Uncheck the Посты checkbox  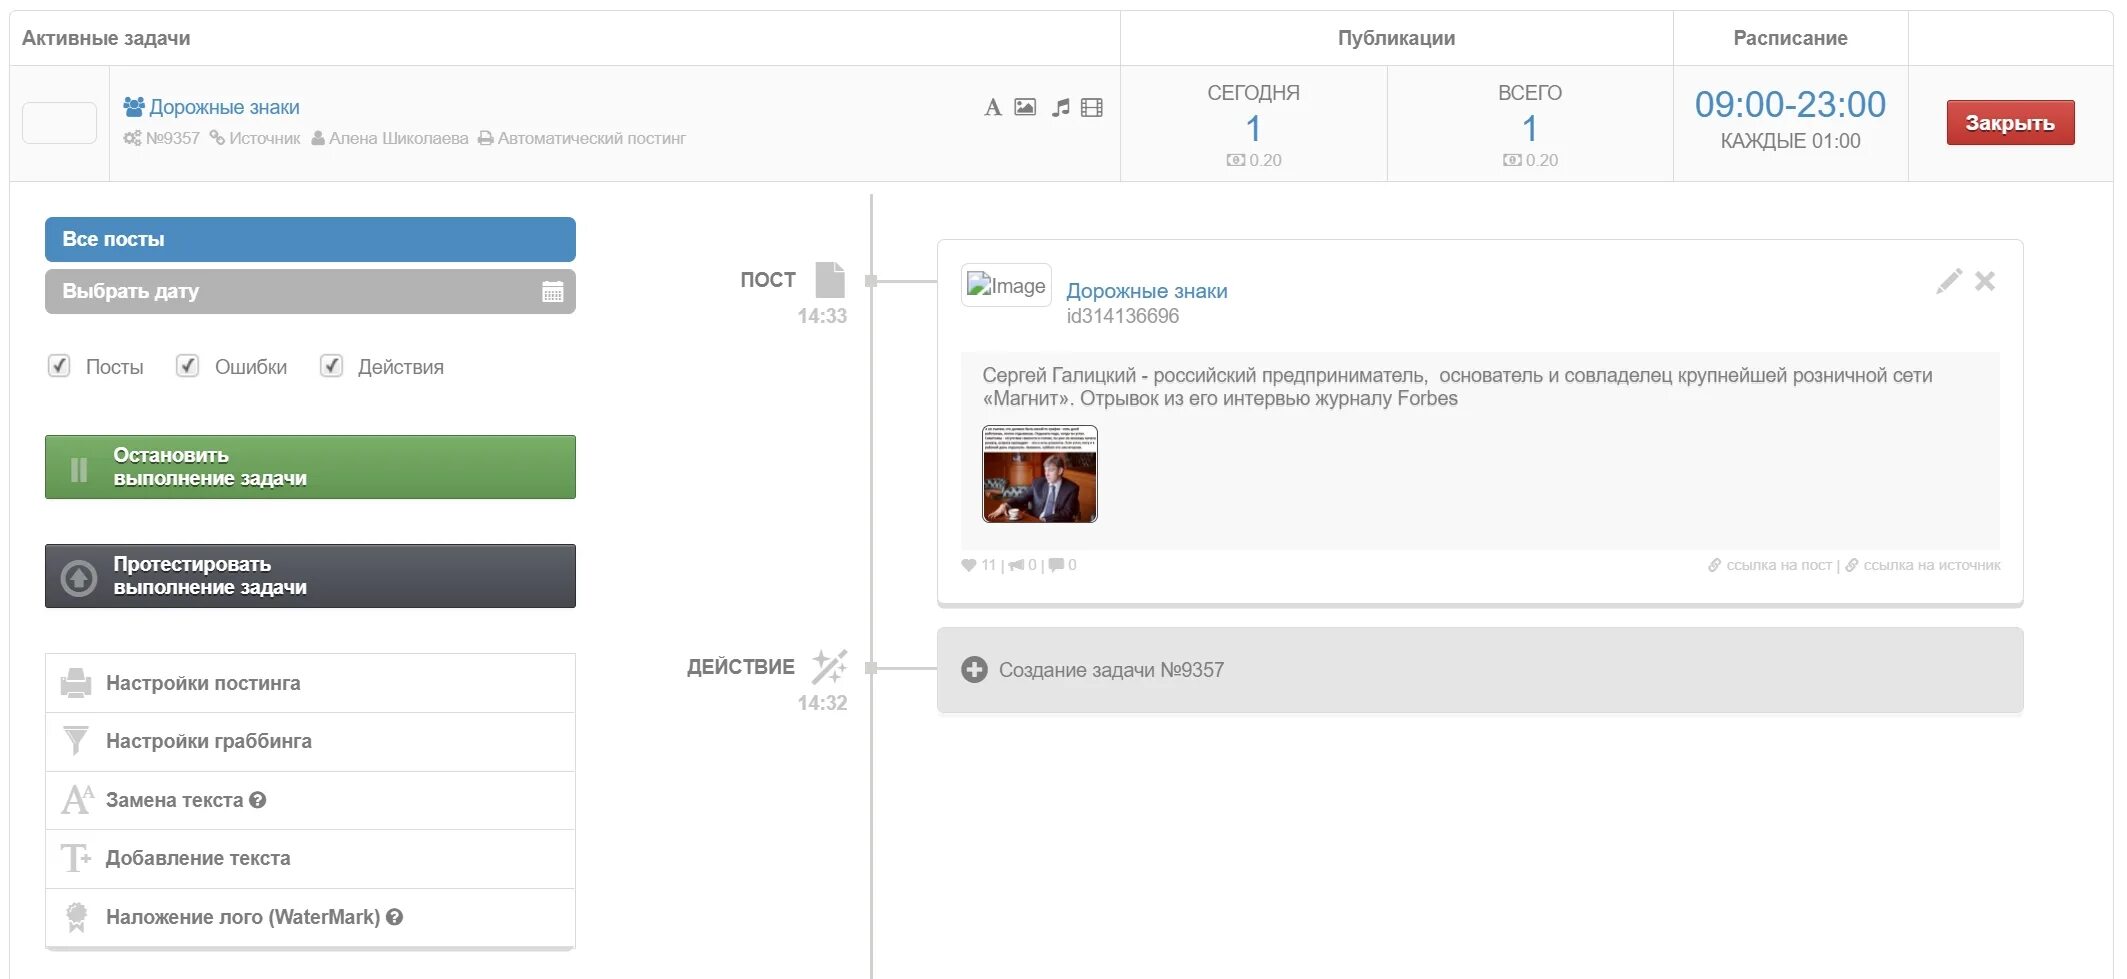coord(59,366)
